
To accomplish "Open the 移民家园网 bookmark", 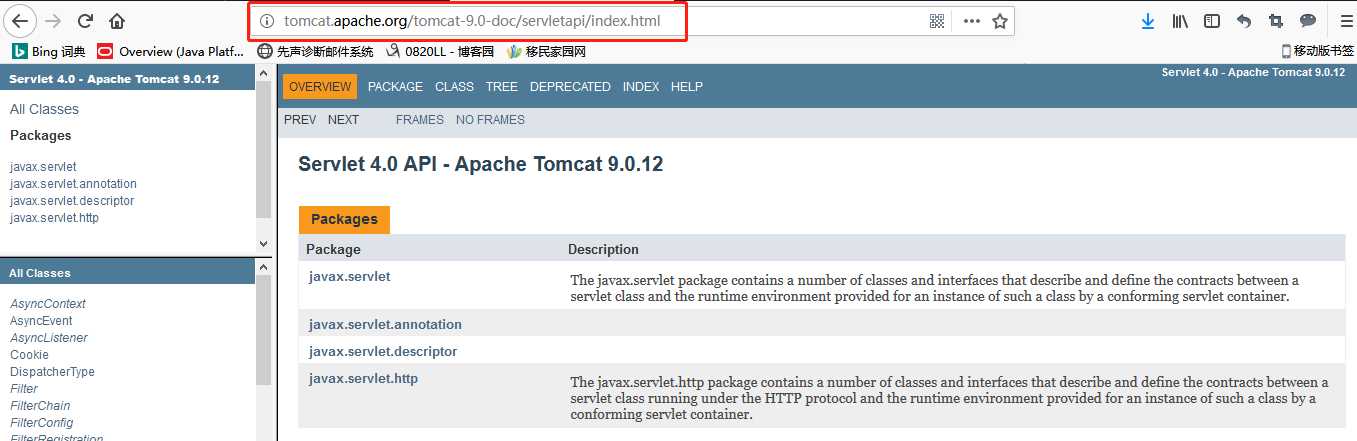I will (546, 51).
